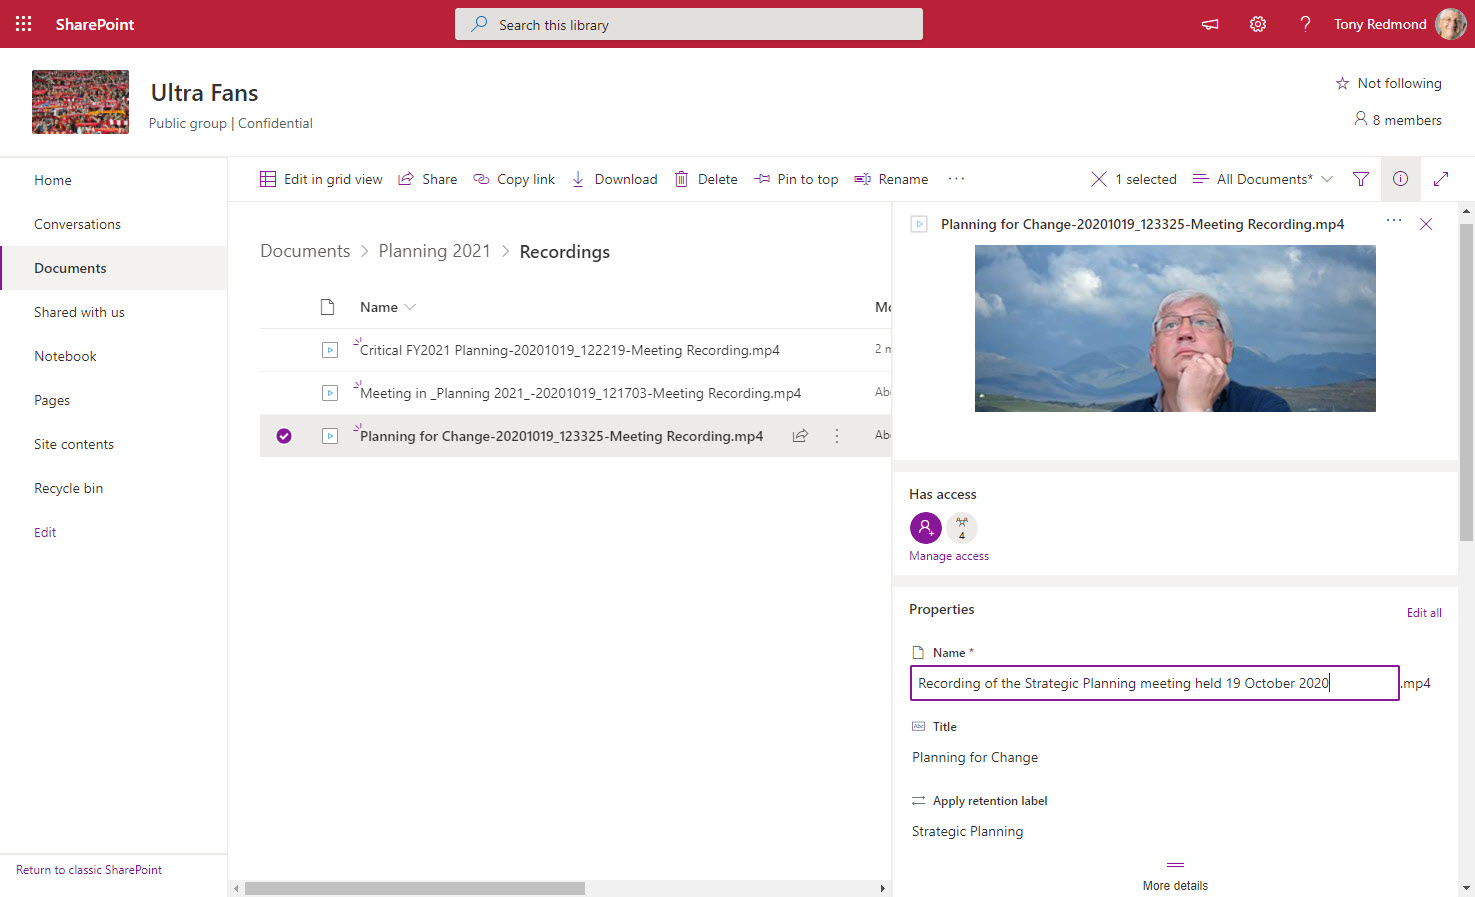
Task: Open the All Documents view dropdown
Action: click(x=1264, y=179)
